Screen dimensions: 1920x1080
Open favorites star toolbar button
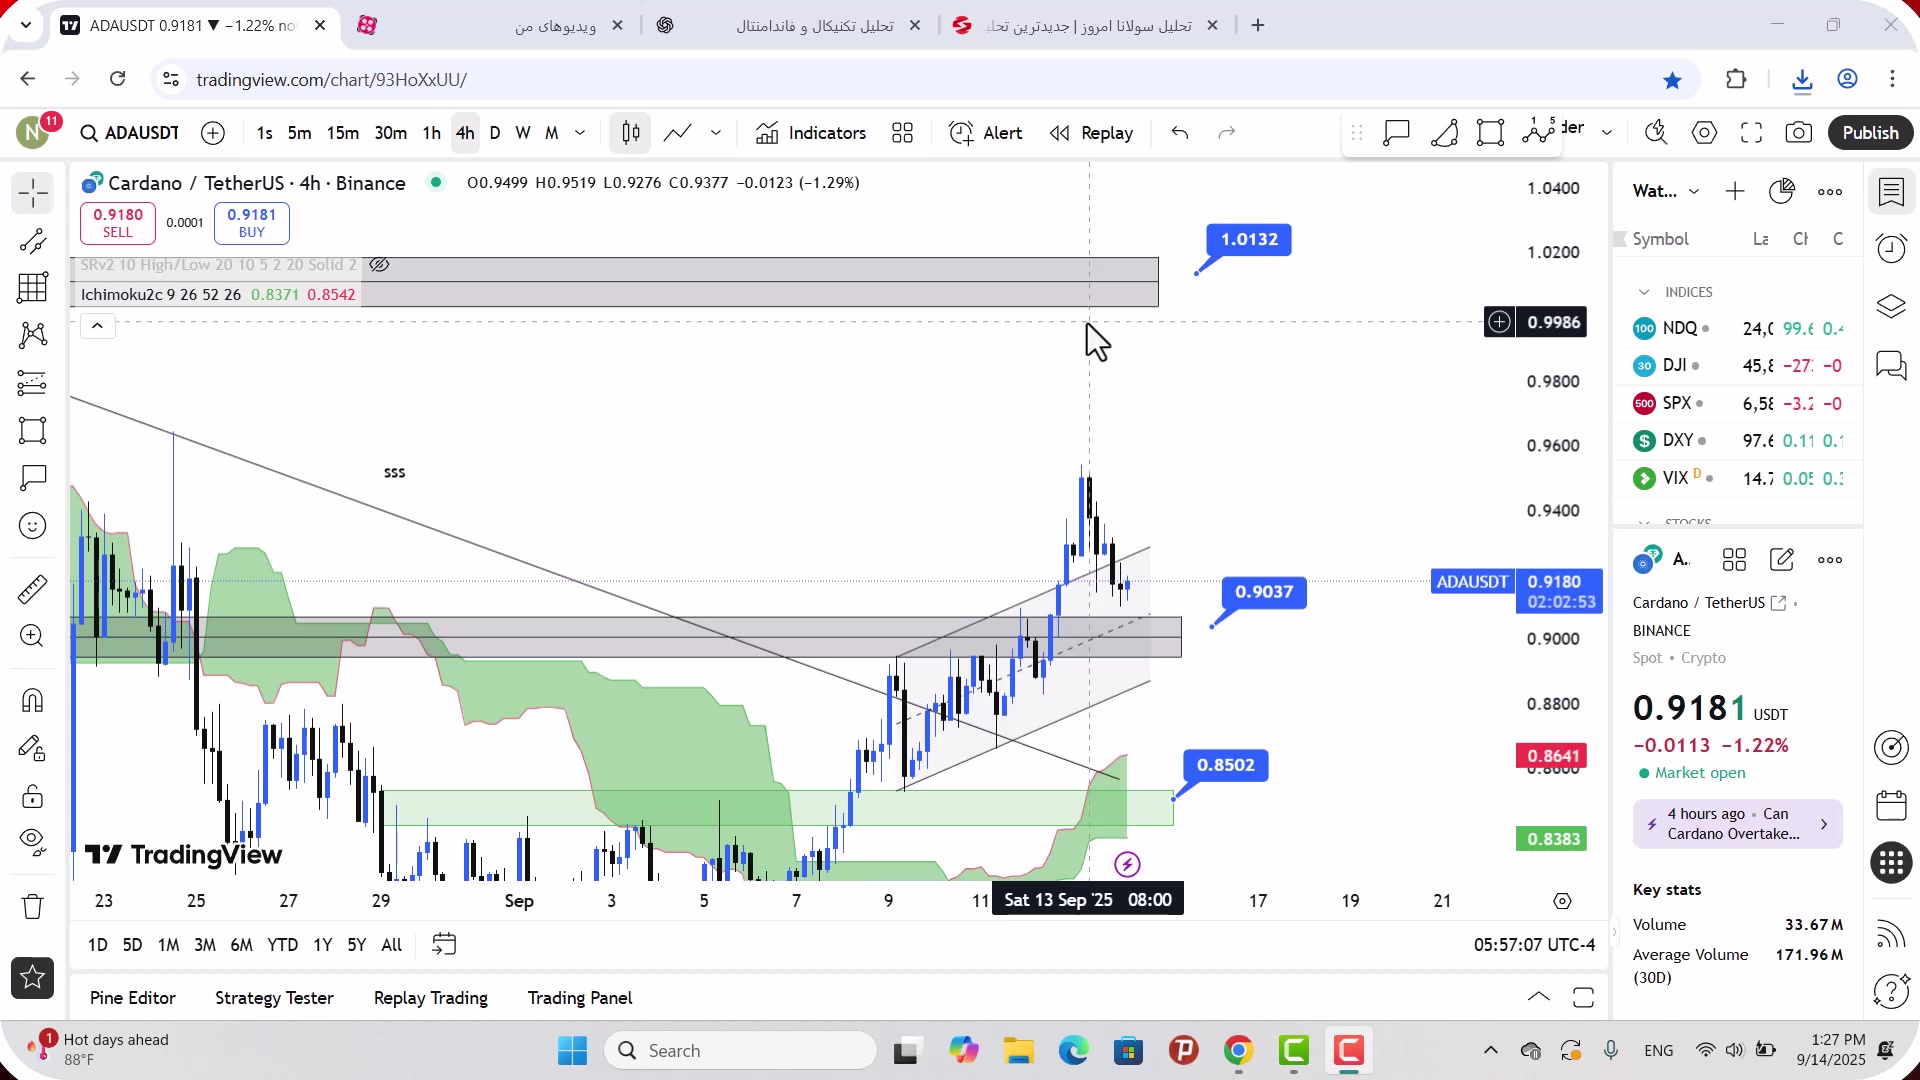(x=32, y=978)
